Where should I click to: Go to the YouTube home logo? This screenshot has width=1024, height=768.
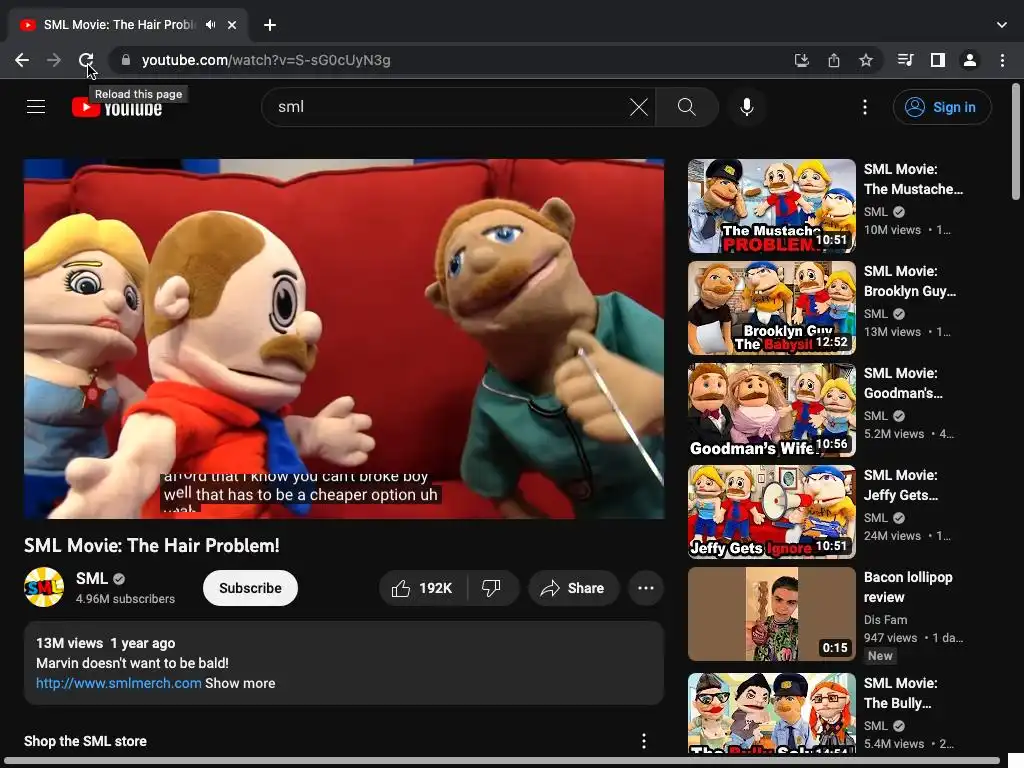(117, 107)
